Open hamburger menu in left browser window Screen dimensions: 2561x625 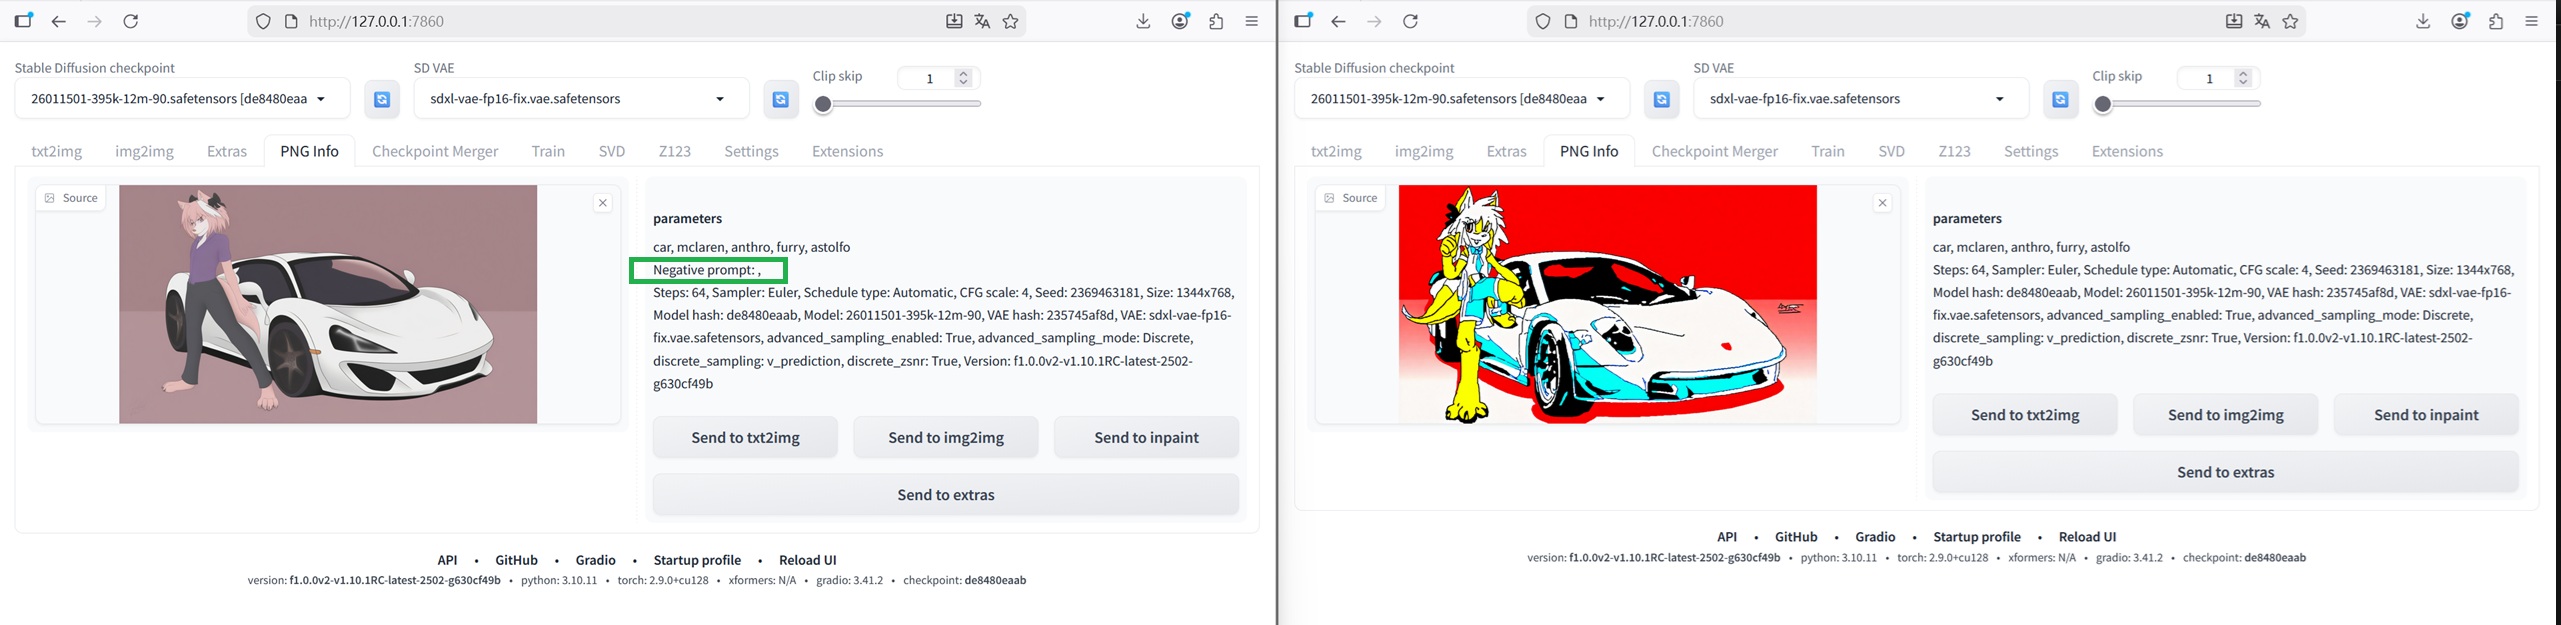[1251, 21]
